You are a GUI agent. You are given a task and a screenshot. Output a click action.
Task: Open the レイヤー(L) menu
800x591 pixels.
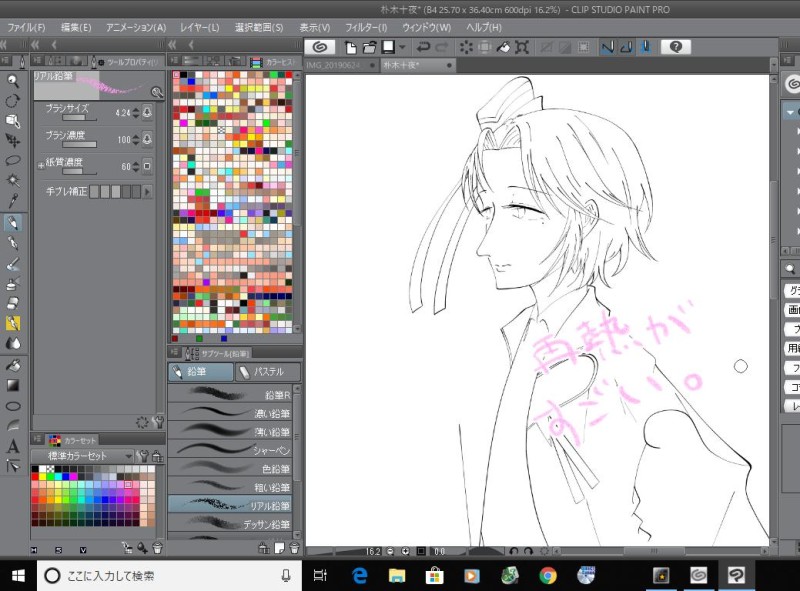[199, 28]
